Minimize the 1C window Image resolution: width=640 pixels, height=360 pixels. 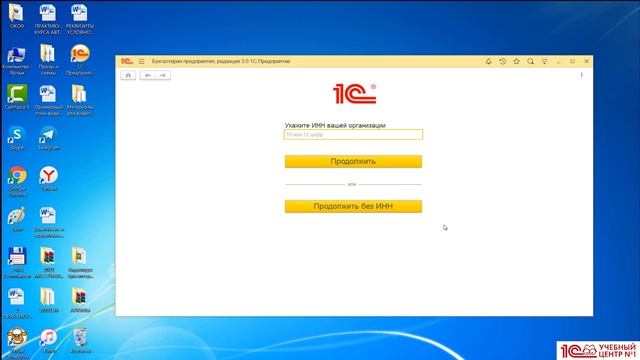[x=558, y=61]
